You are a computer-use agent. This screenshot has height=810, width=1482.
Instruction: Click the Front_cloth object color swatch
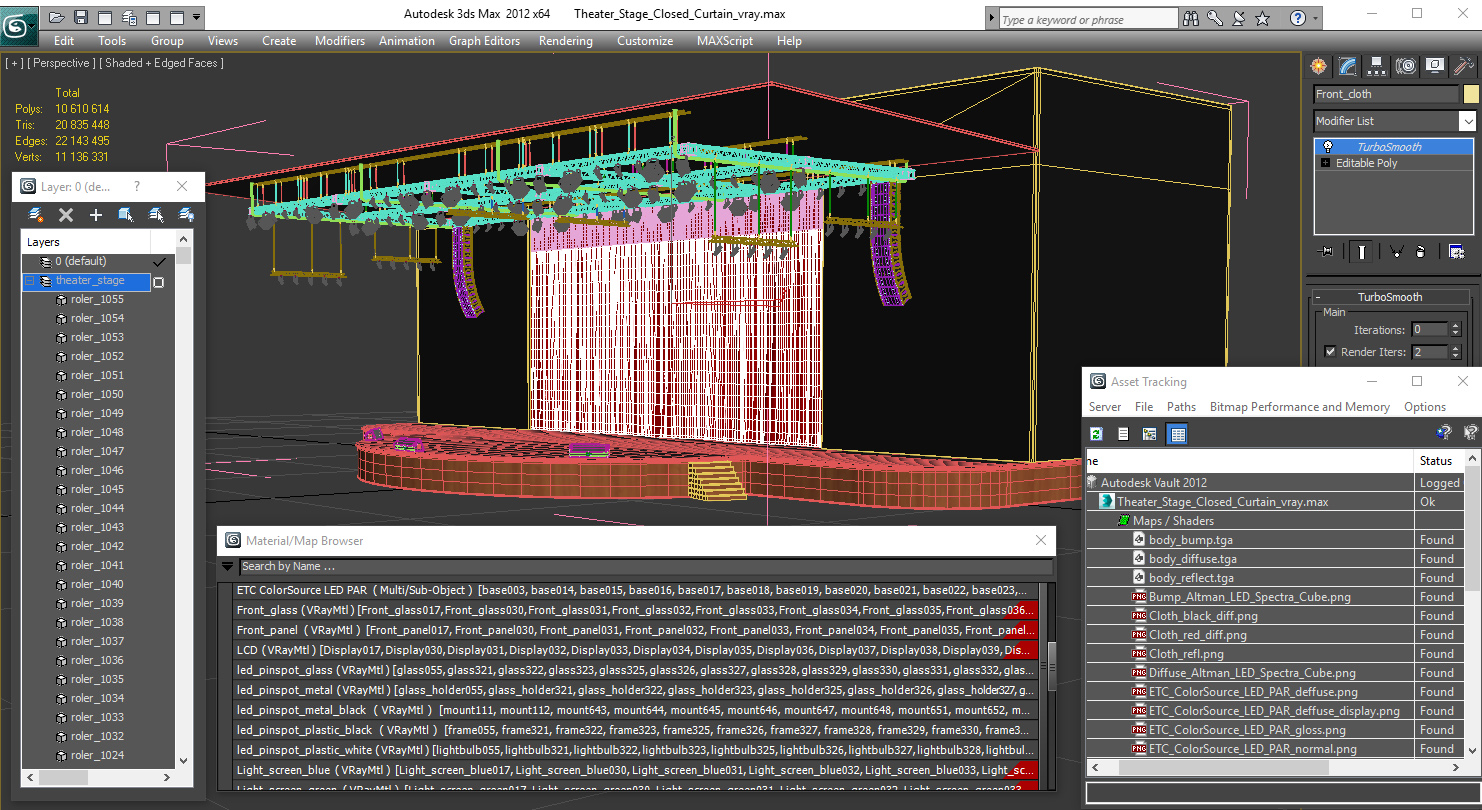[x=1471, y=94]
